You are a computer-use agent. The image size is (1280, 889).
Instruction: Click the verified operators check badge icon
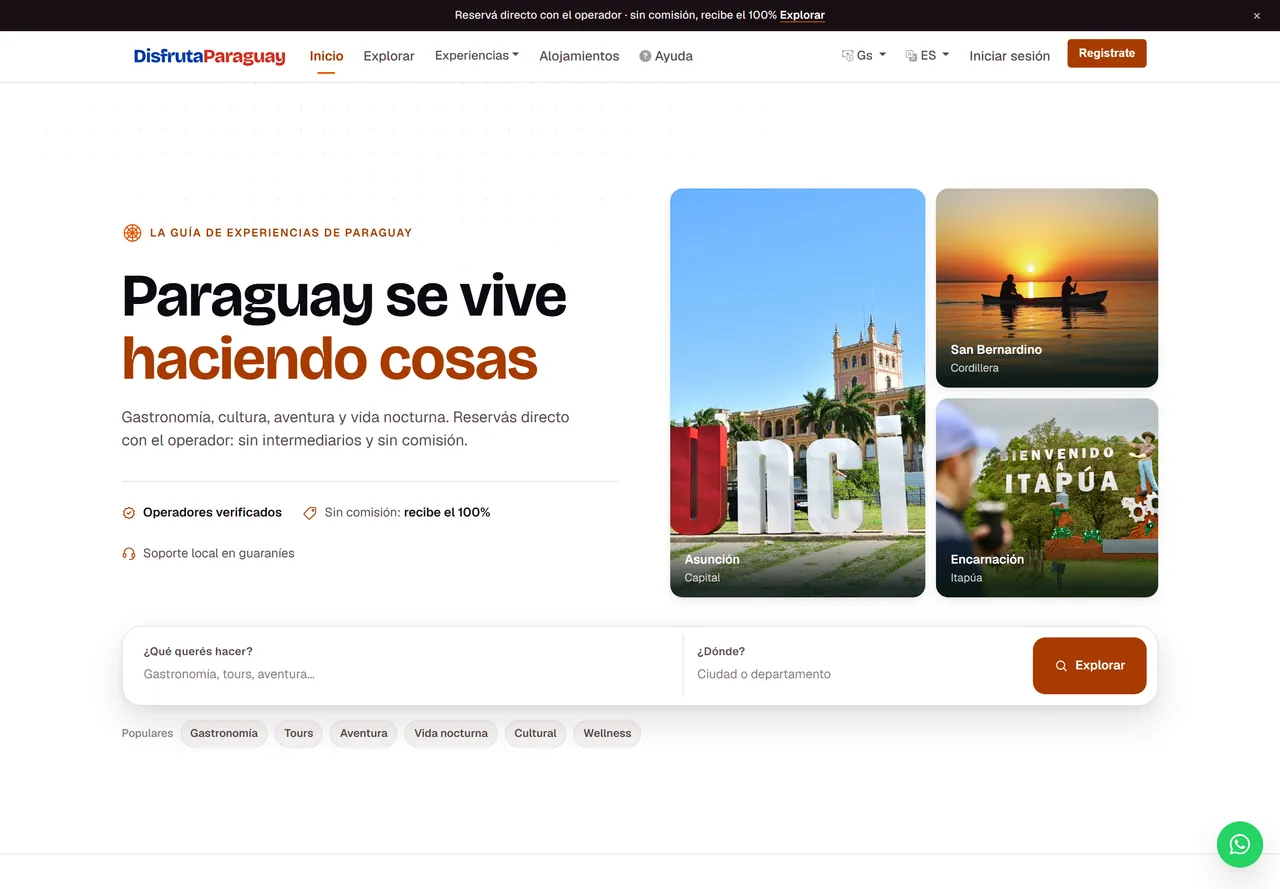point(129,513)
